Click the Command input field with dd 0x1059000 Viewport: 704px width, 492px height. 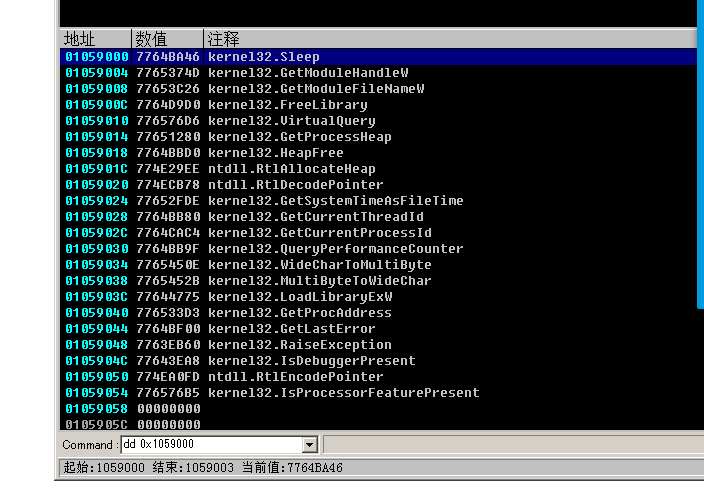click(x=212, y=444)
